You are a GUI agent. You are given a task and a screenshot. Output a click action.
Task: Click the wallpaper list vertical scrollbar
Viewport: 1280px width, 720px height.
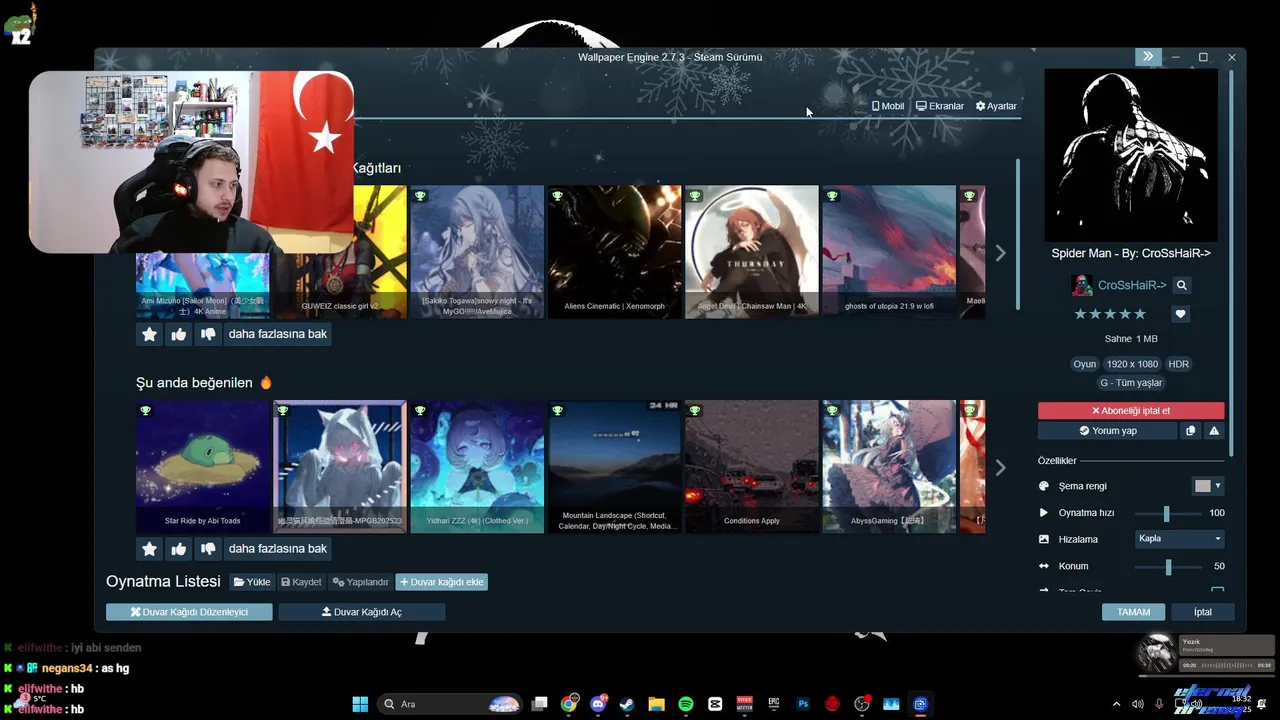tap(1018, 232)
